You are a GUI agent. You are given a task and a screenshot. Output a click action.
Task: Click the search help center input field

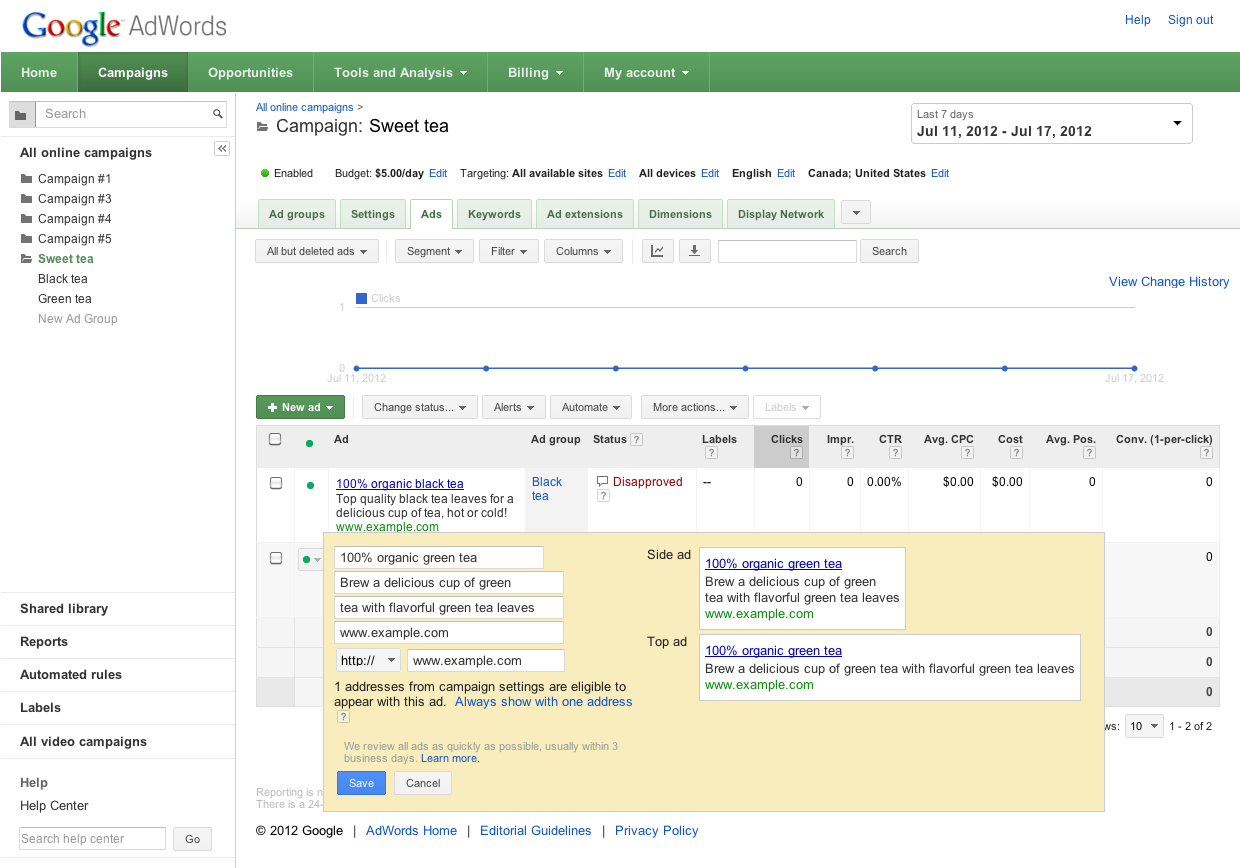click(93, 839)
